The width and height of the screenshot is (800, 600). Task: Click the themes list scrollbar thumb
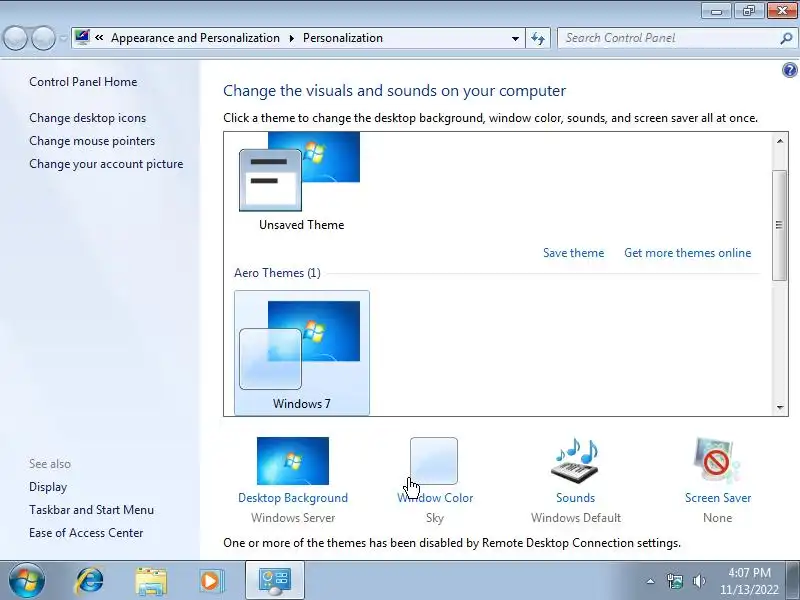point(779,225)
